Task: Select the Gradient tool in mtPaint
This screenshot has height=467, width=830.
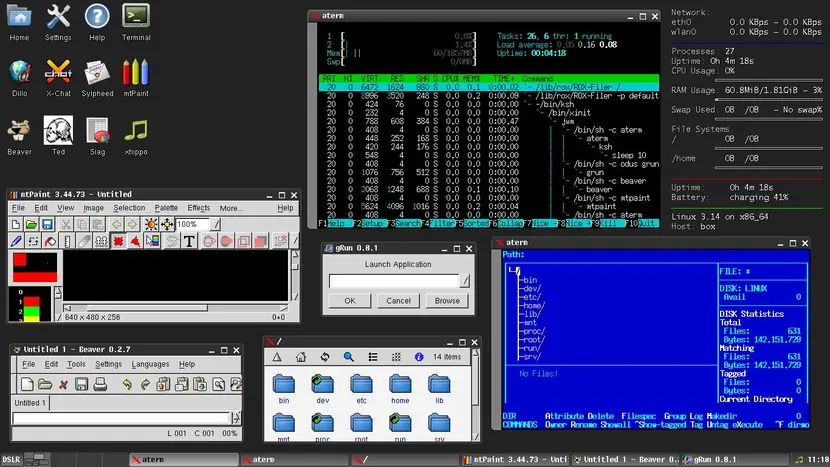Action: click(x=152, y=241)
